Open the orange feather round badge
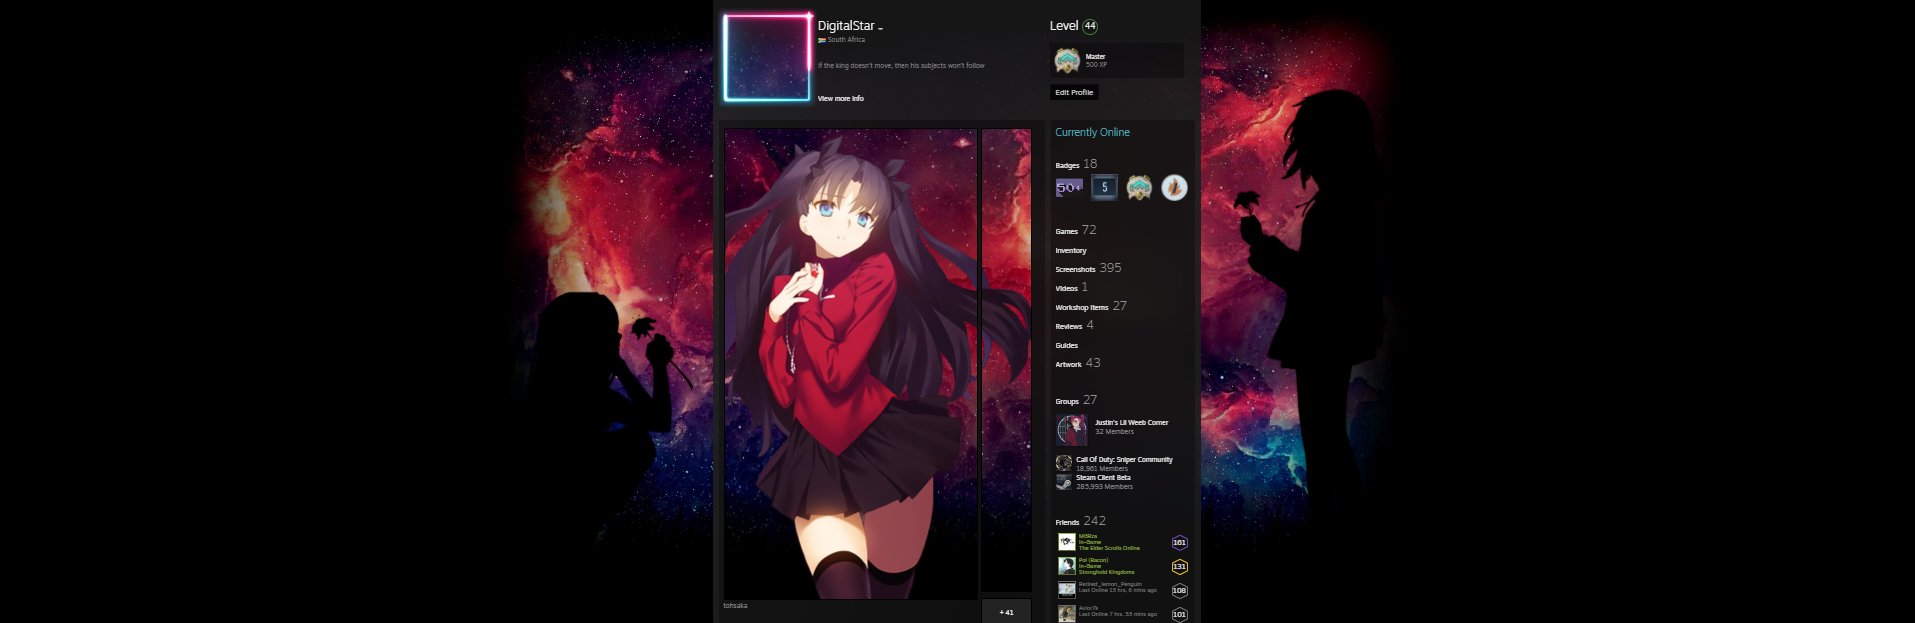The height and width of the screenshot is (623, 1915). click(x=1174, y=187)
